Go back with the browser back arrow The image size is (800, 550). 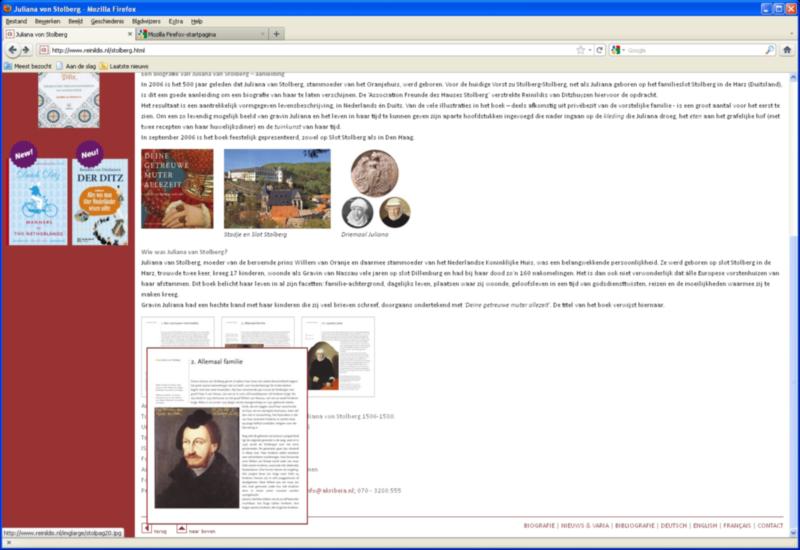pos(13,50)
